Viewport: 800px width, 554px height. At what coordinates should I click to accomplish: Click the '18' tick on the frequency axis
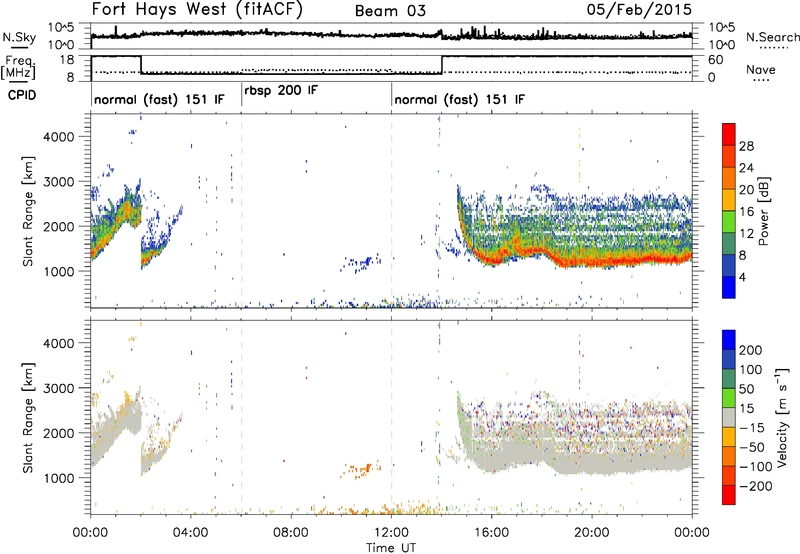pos(67,60)
